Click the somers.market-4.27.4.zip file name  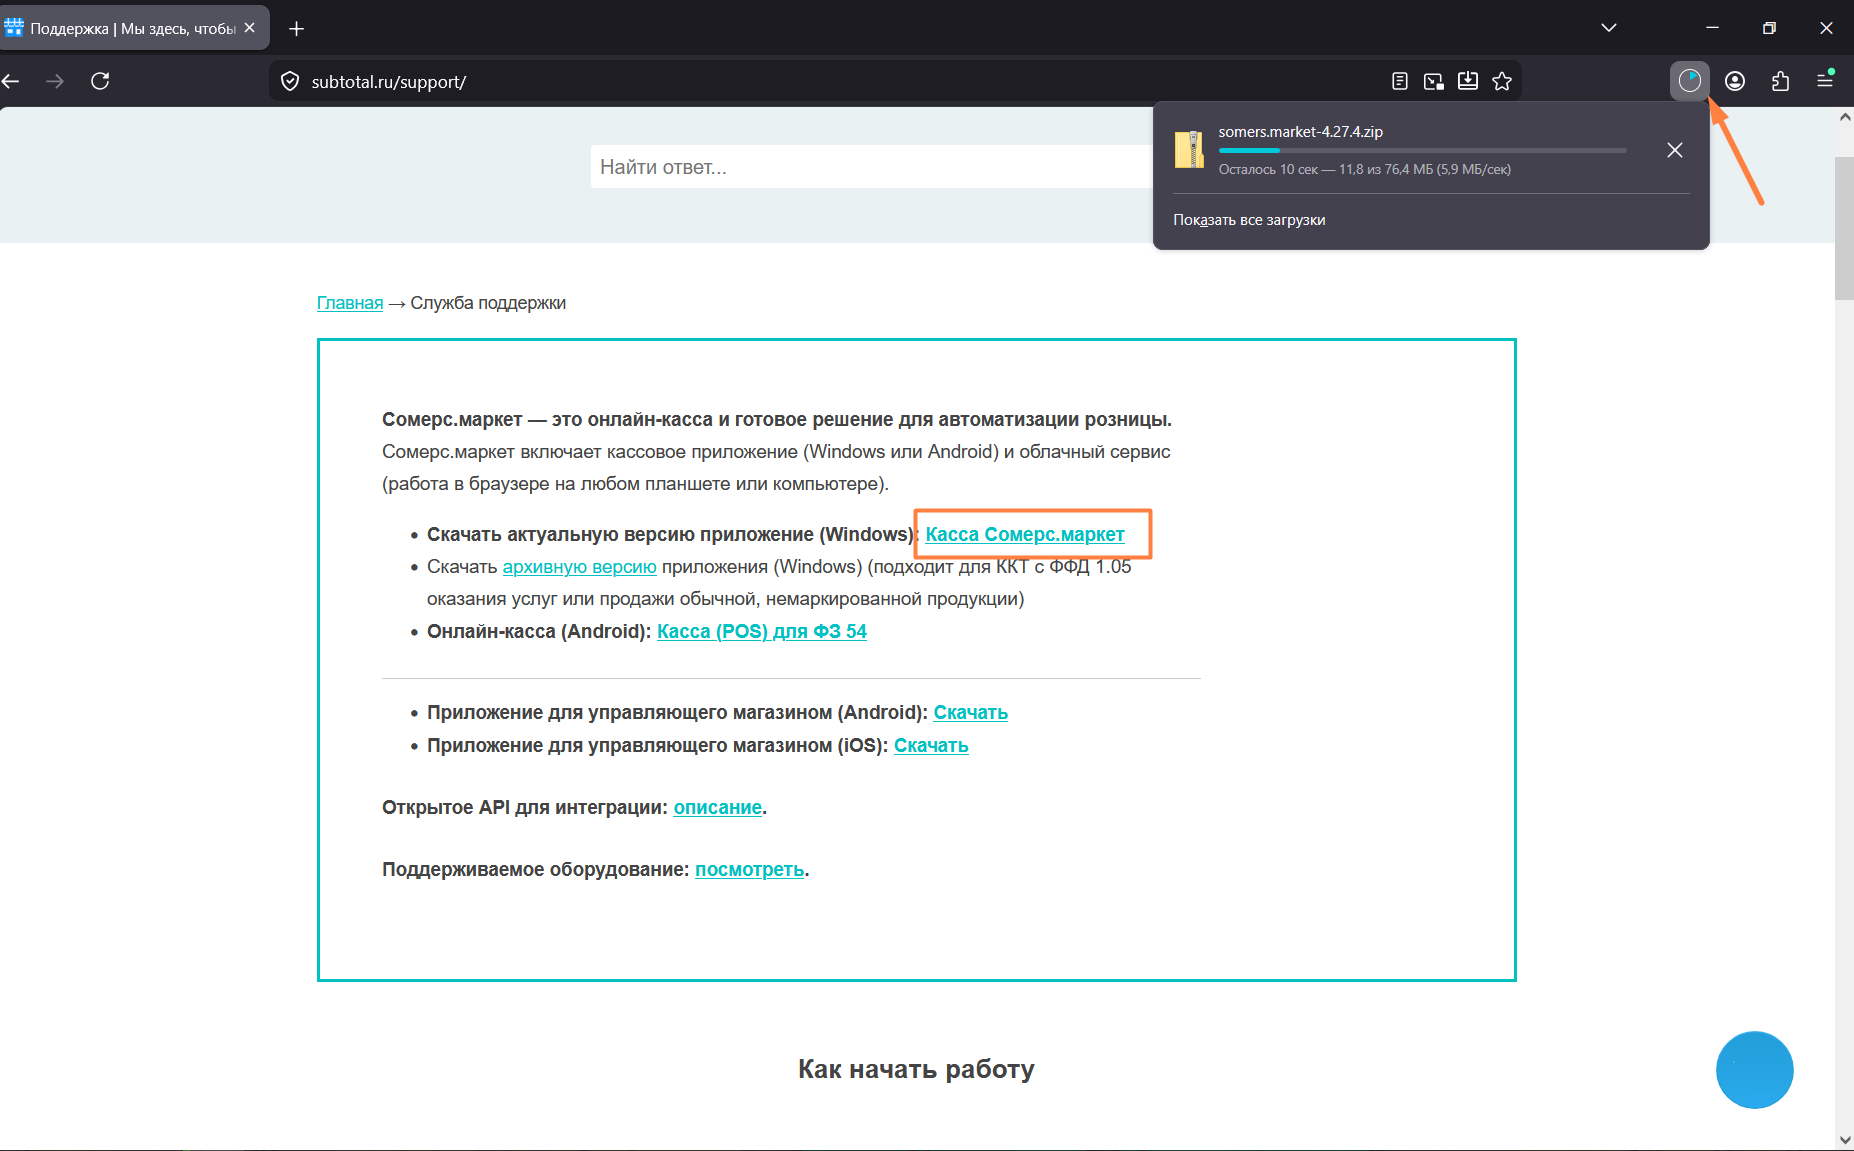coord(1300,132)
